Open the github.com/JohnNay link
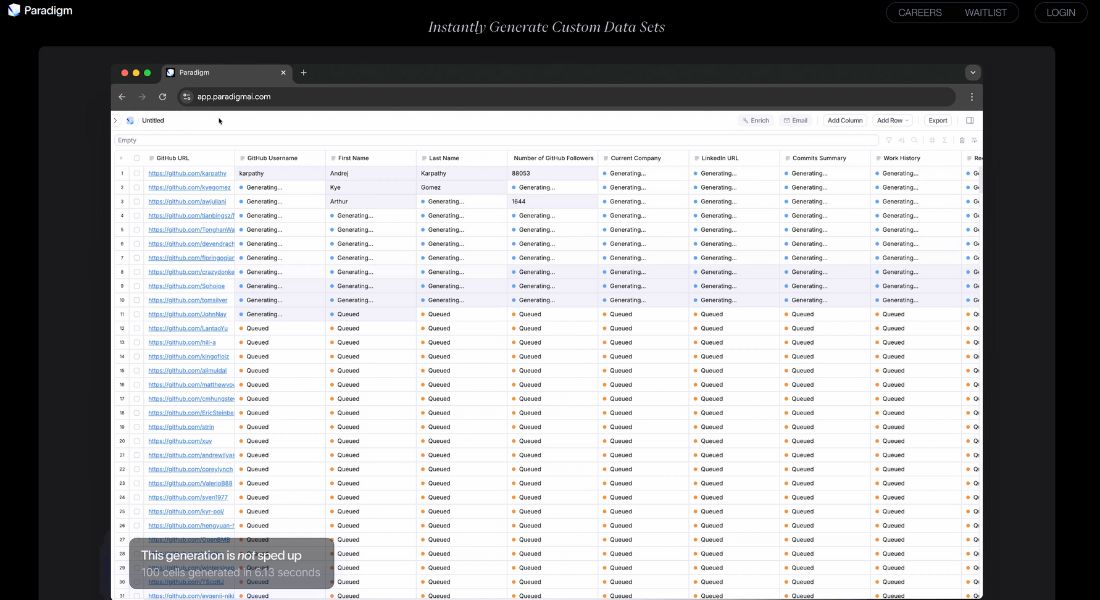The image size is (1100, 600). (x=187, y=314)
